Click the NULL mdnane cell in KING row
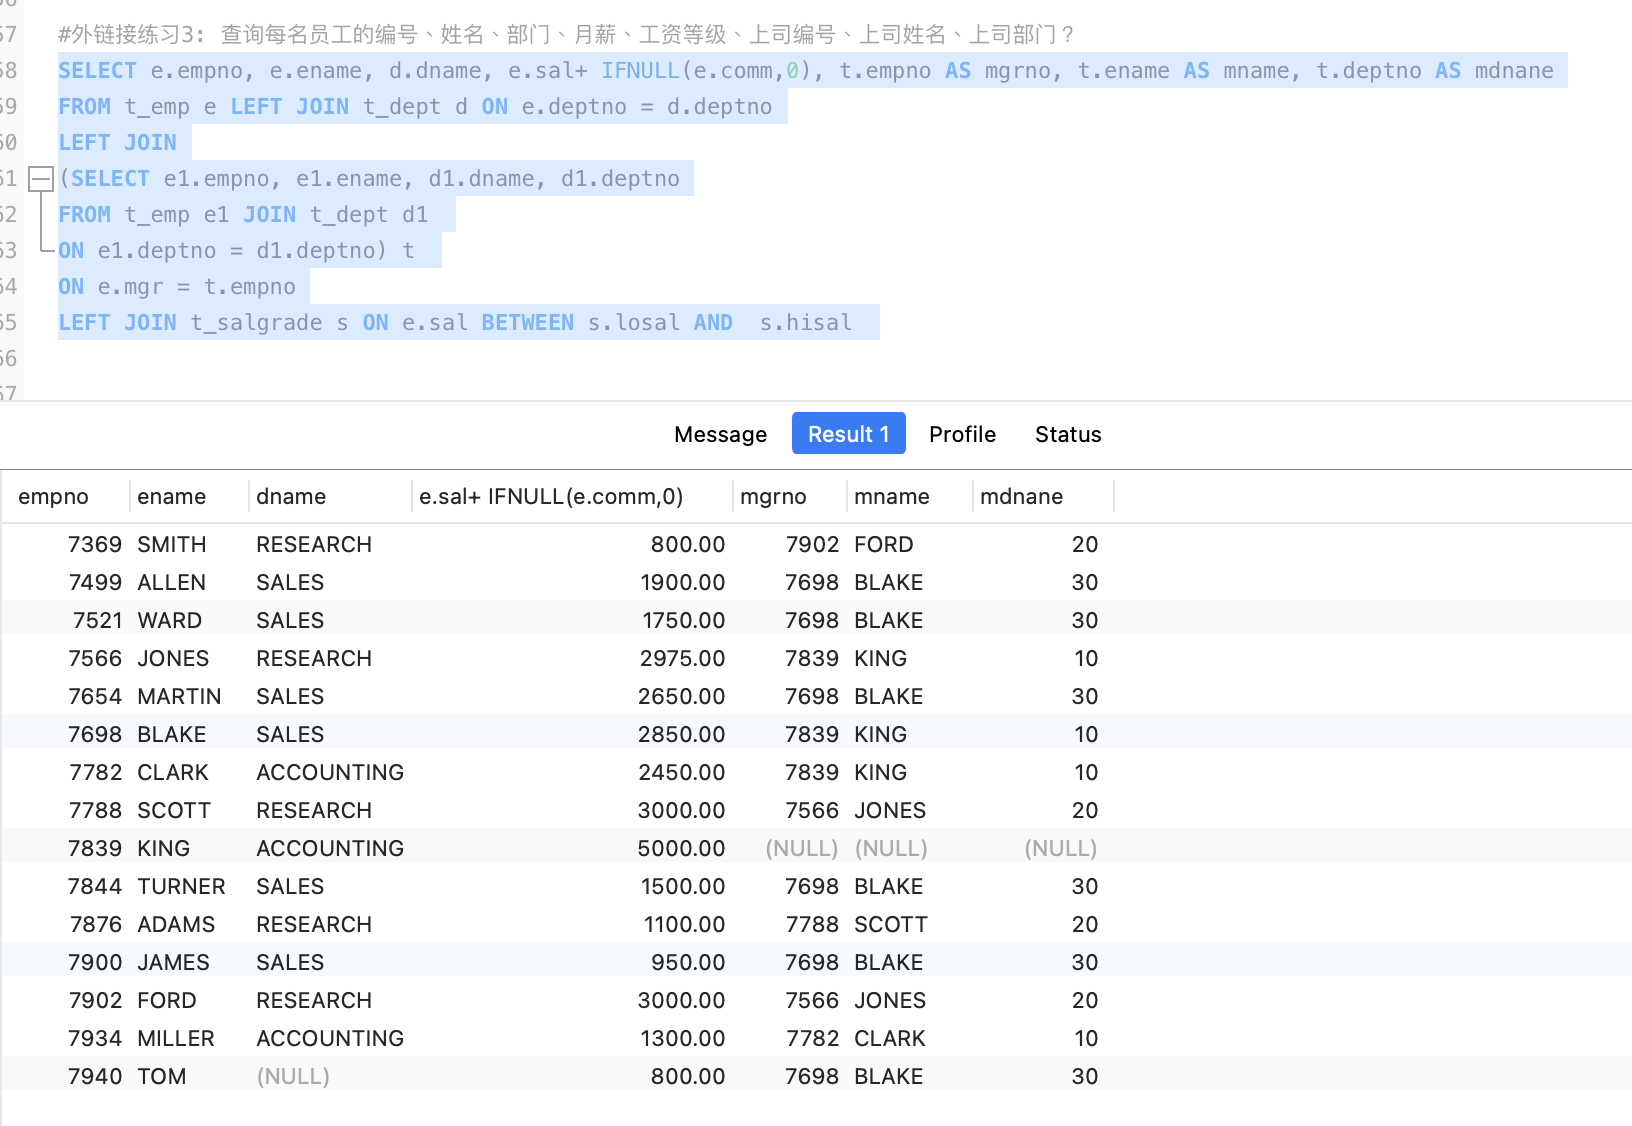Image resolution: width=1632 pixels, height=1126 pixels. coord(1061,849)
